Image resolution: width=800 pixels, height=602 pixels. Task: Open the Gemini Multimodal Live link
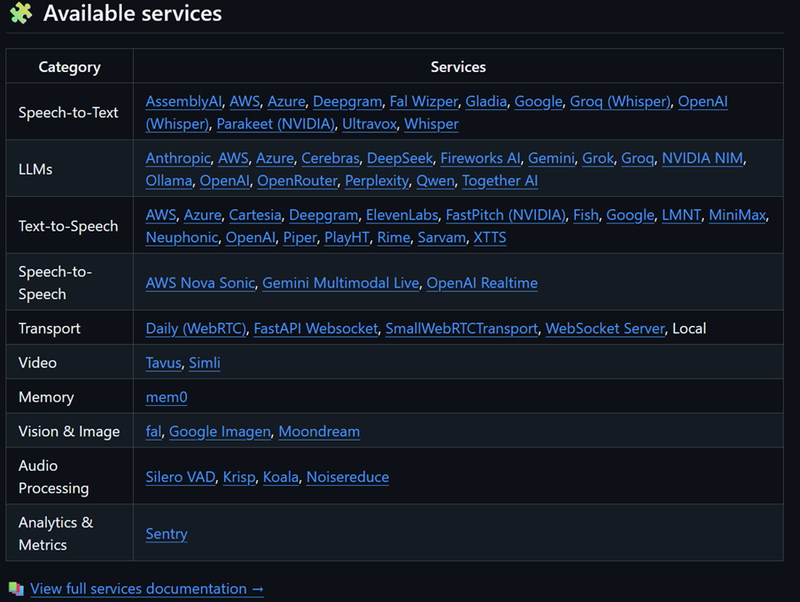click(340, 283)
